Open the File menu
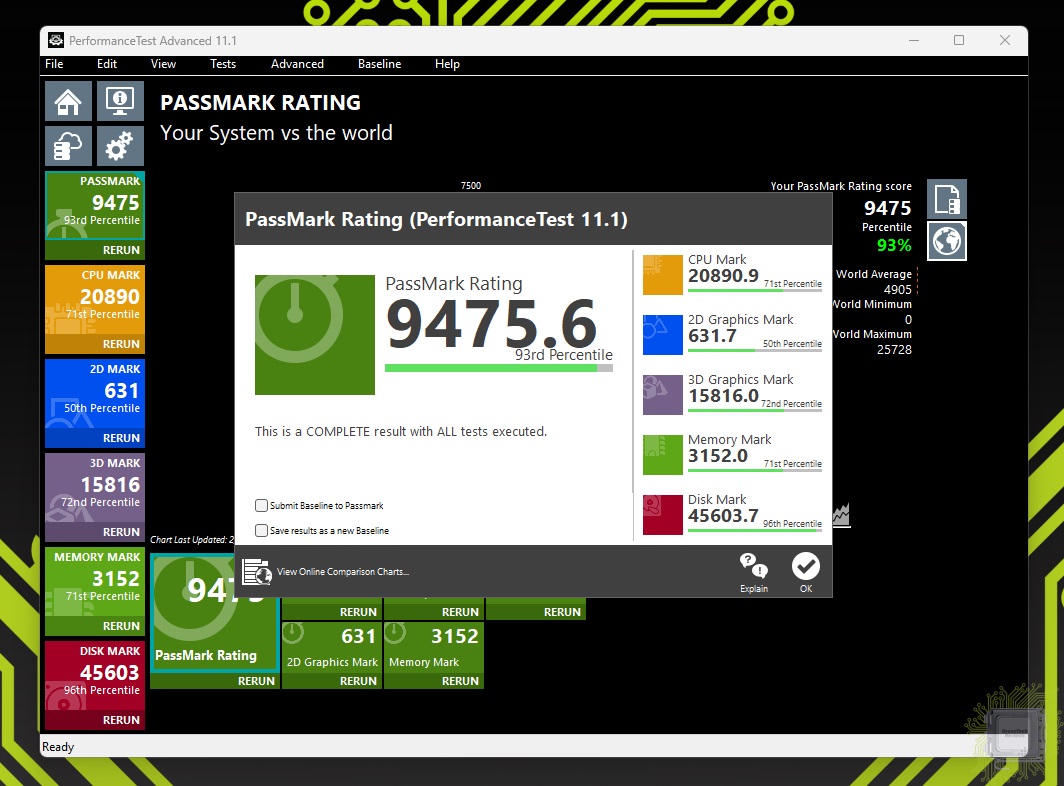This screenshot has width=1064, height=786. [x=54, y=64]
